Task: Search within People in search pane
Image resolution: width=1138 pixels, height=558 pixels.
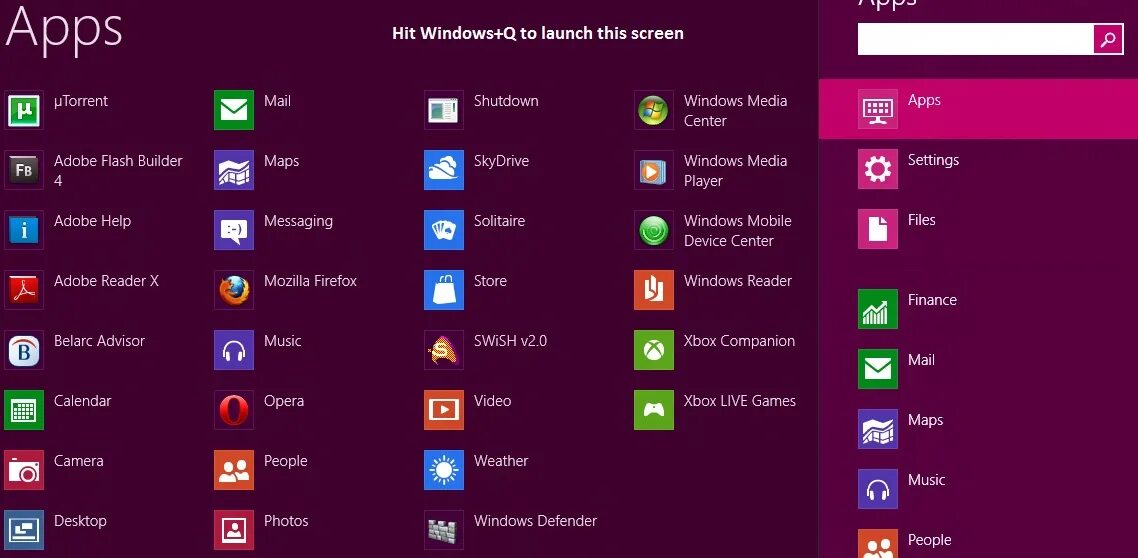Action: point(978,543)
